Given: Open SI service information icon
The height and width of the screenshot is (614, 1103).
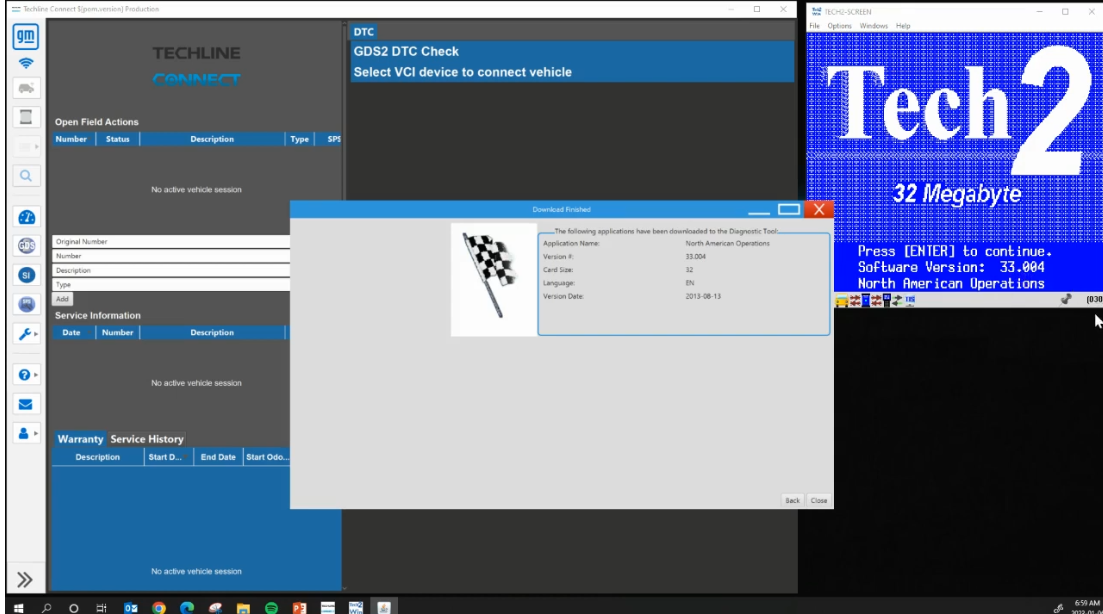Looking at the screenshot, I should pos(26,275).
